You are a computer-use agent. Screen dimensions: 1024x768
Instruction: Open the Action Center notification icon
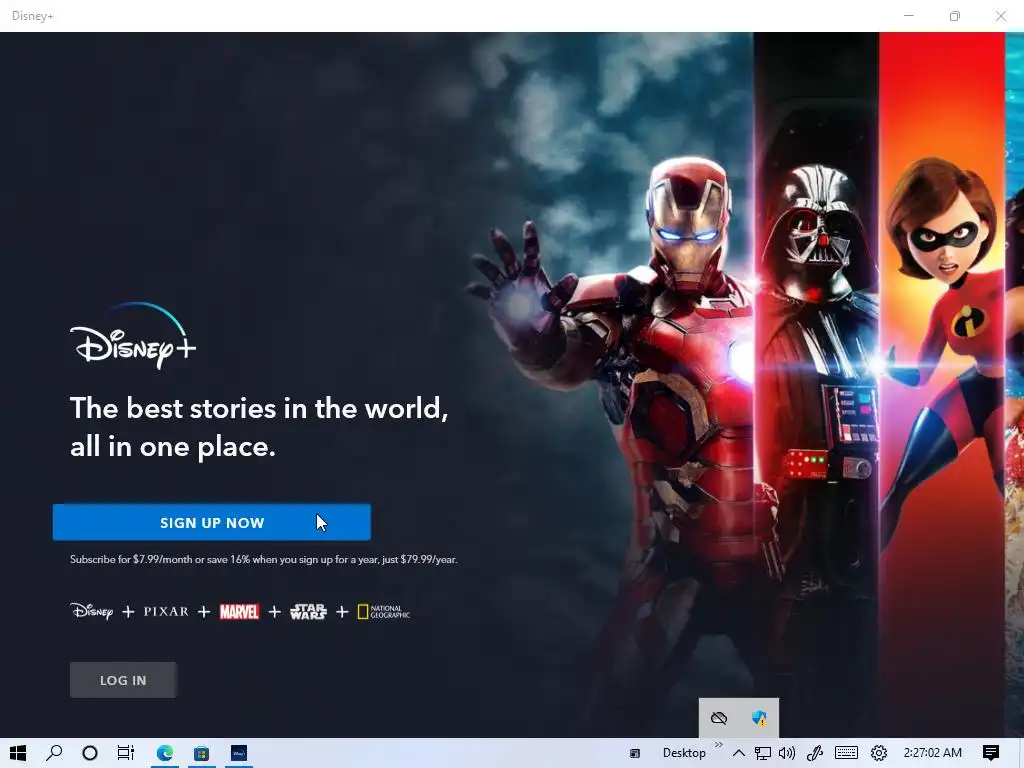coord(991,753)
